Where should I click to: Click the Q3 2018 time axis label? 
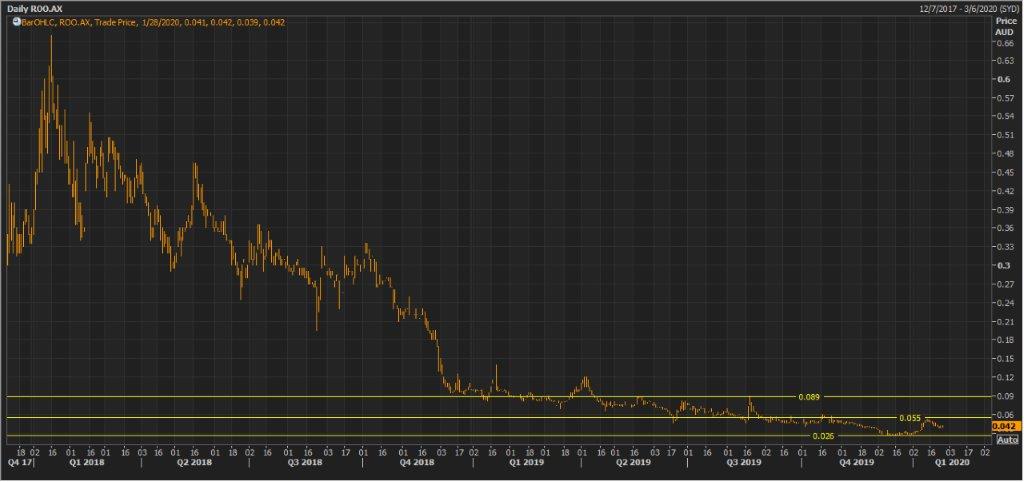point(304,463)
